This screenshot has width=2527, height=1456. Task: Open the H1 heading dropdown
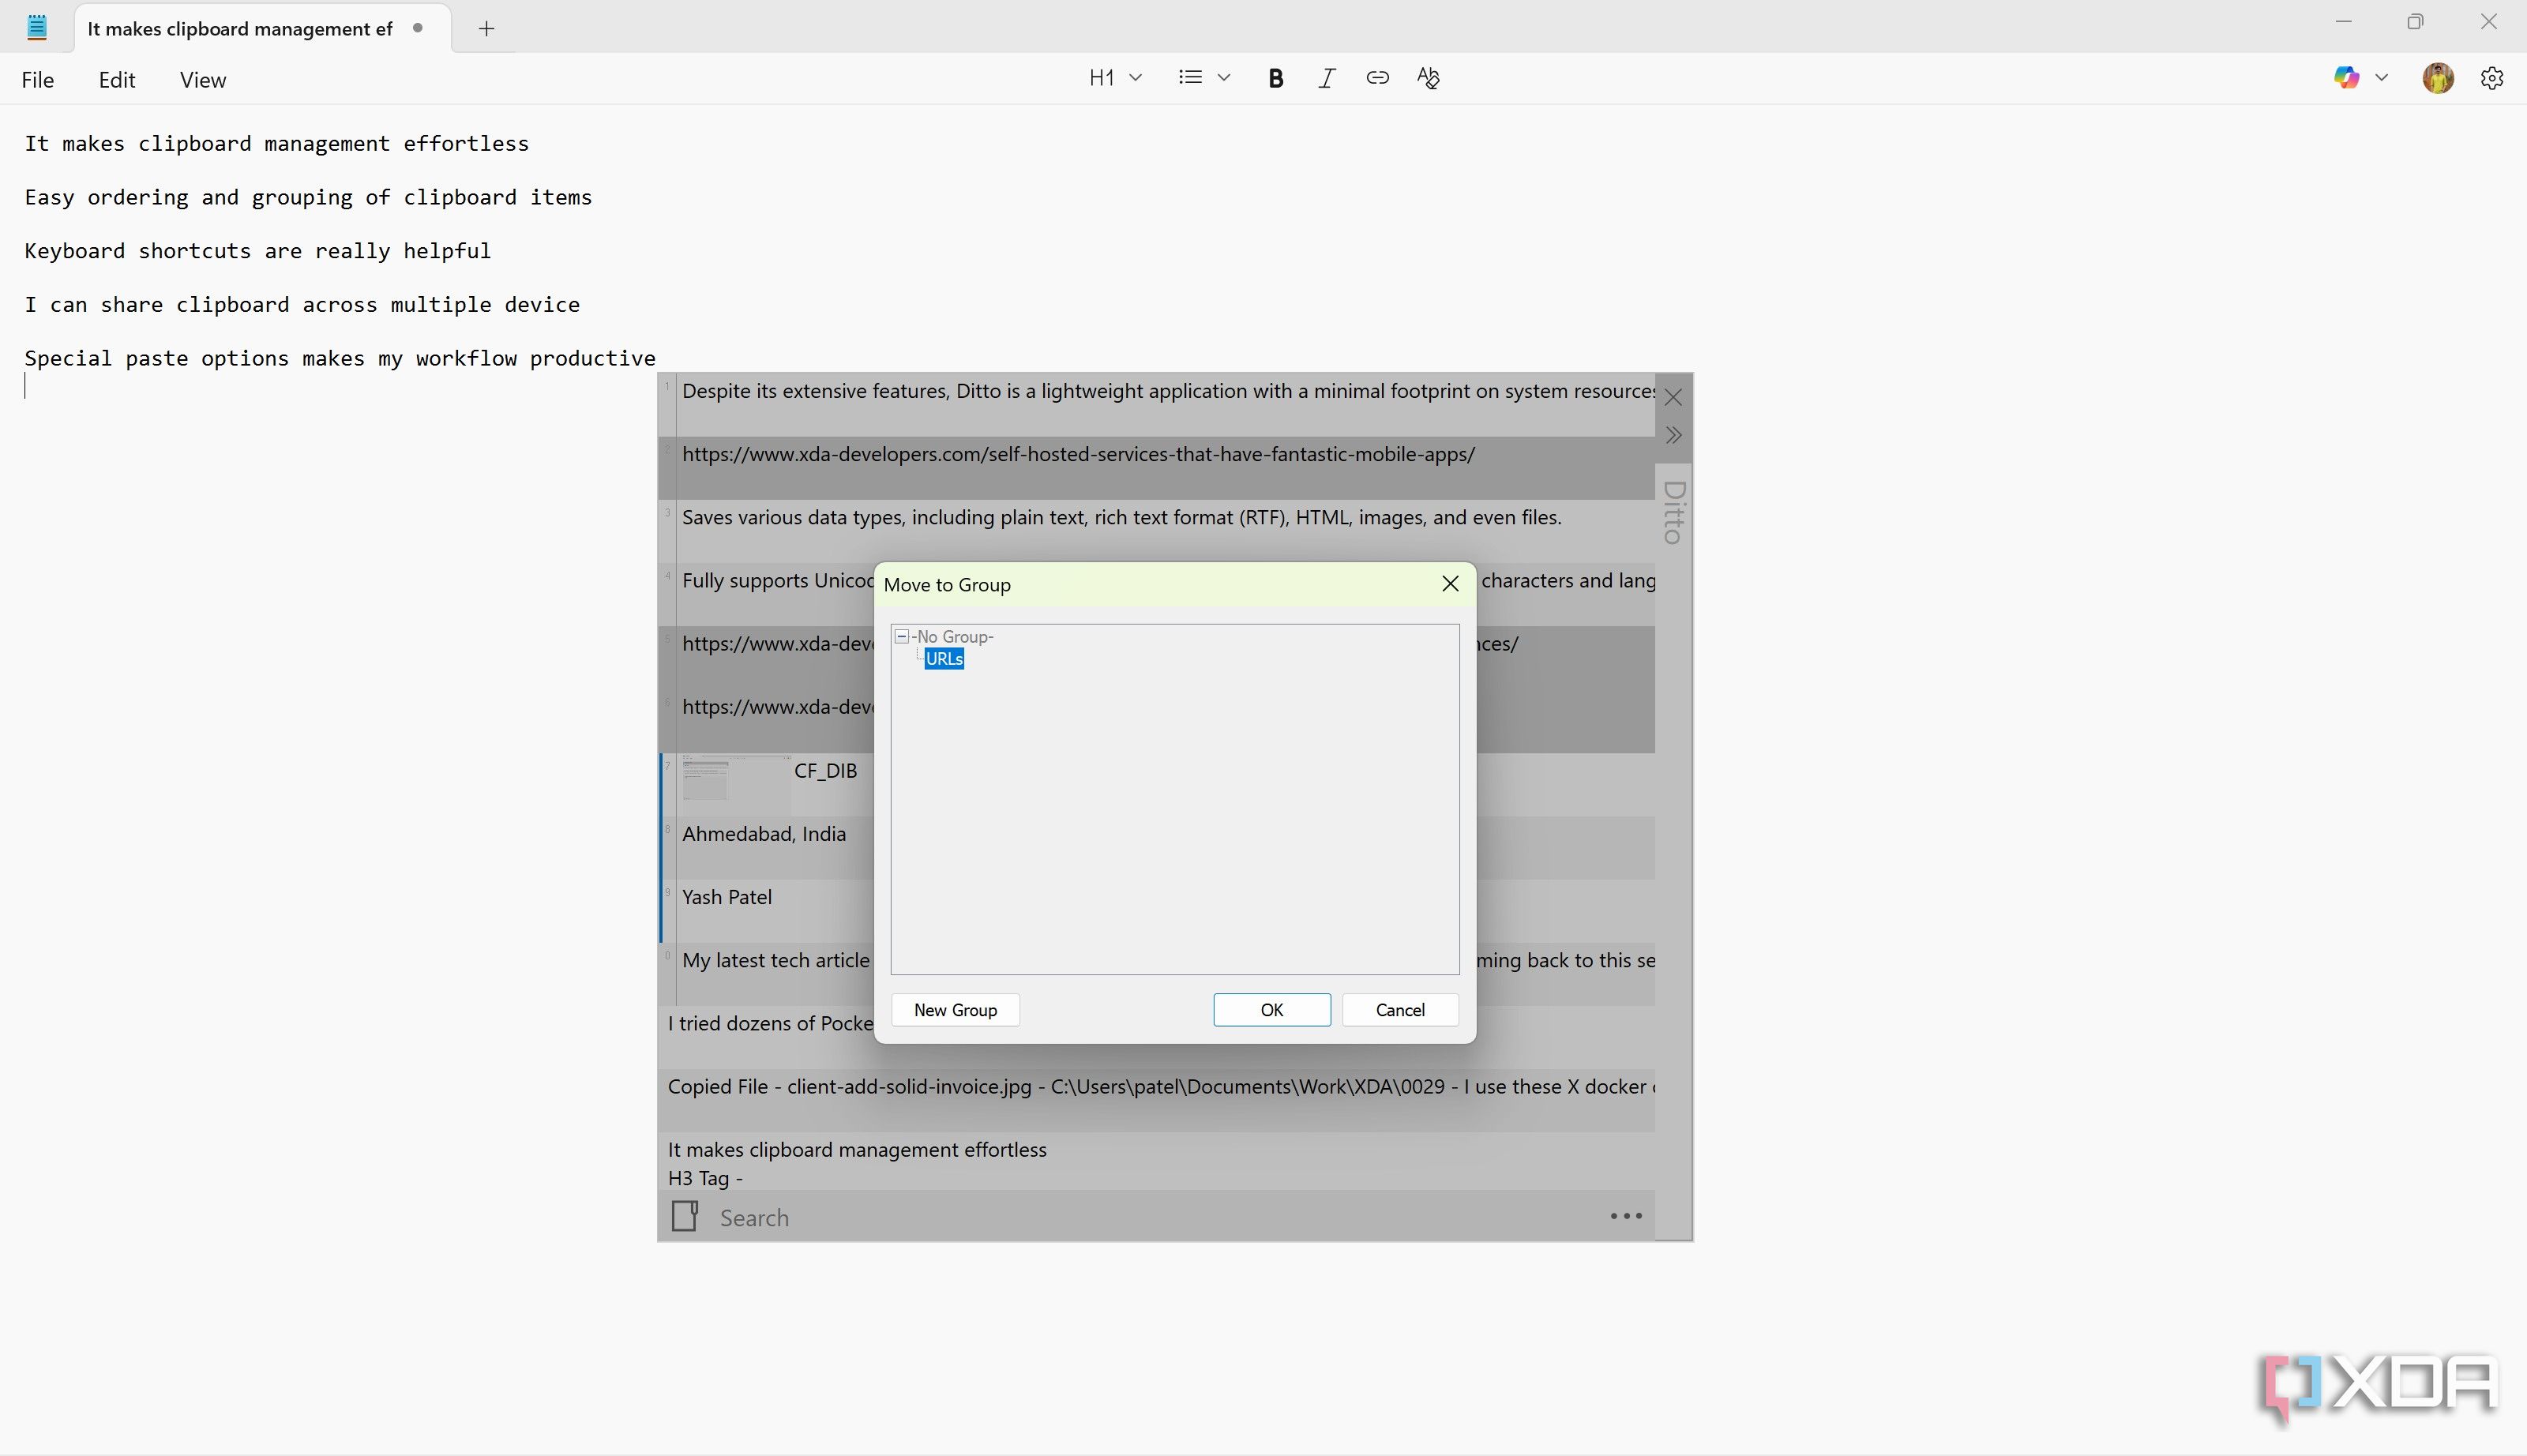[1115, 78]
